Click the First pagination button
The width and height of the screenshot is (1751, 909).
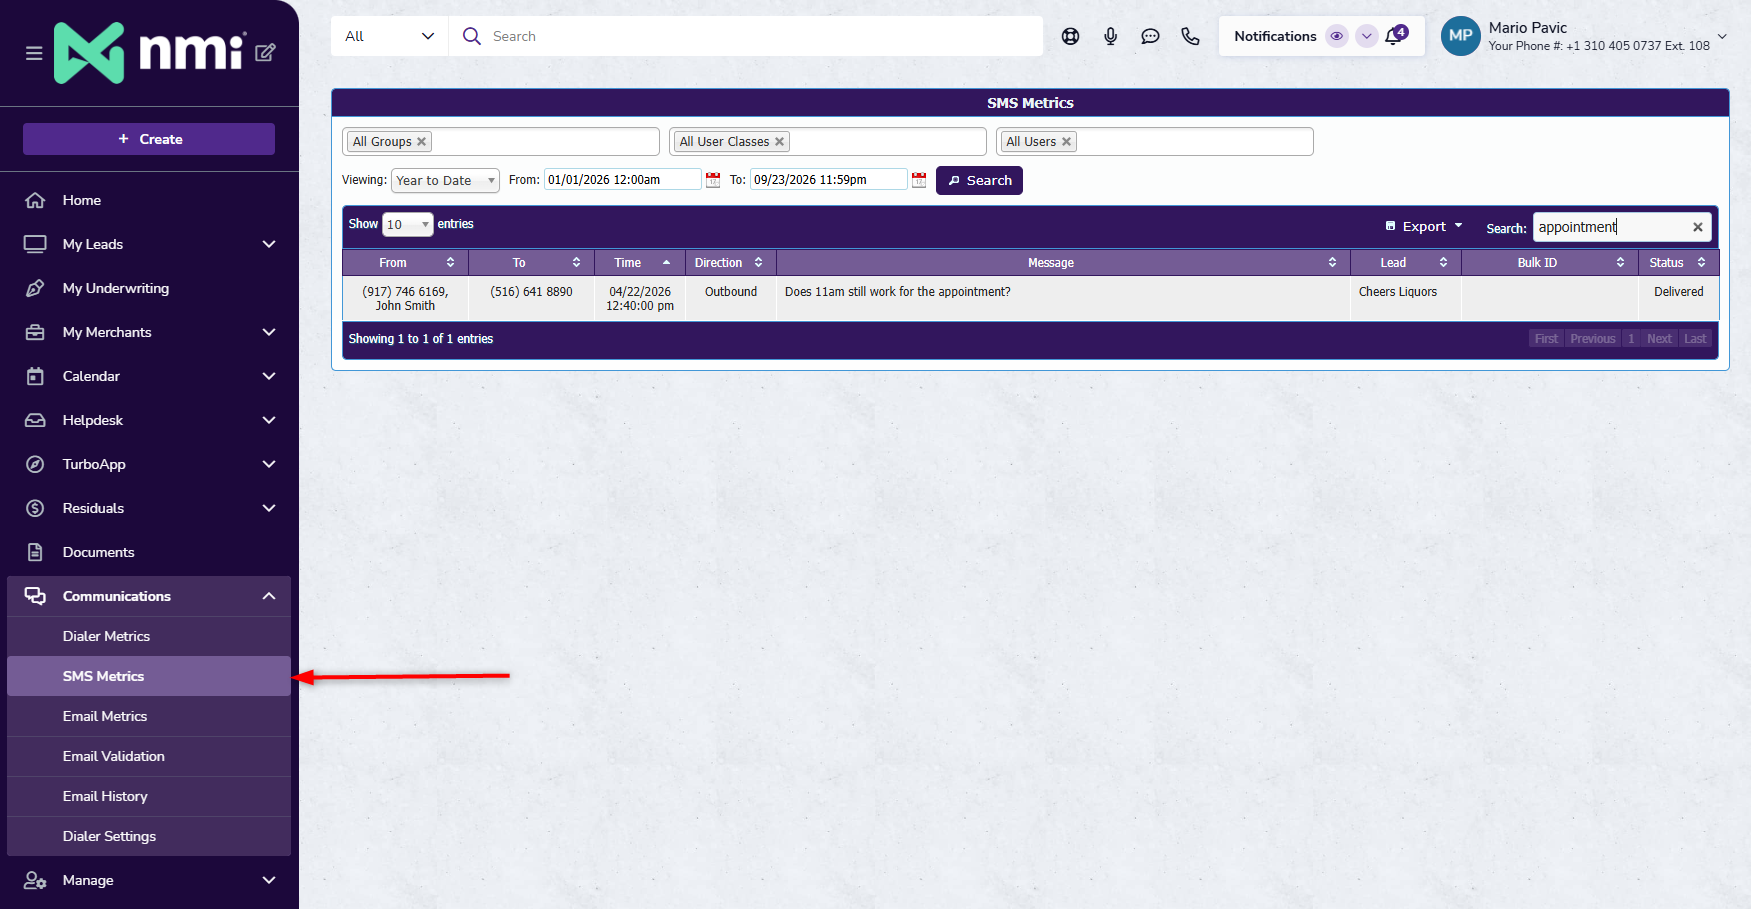coord(1546,339)
